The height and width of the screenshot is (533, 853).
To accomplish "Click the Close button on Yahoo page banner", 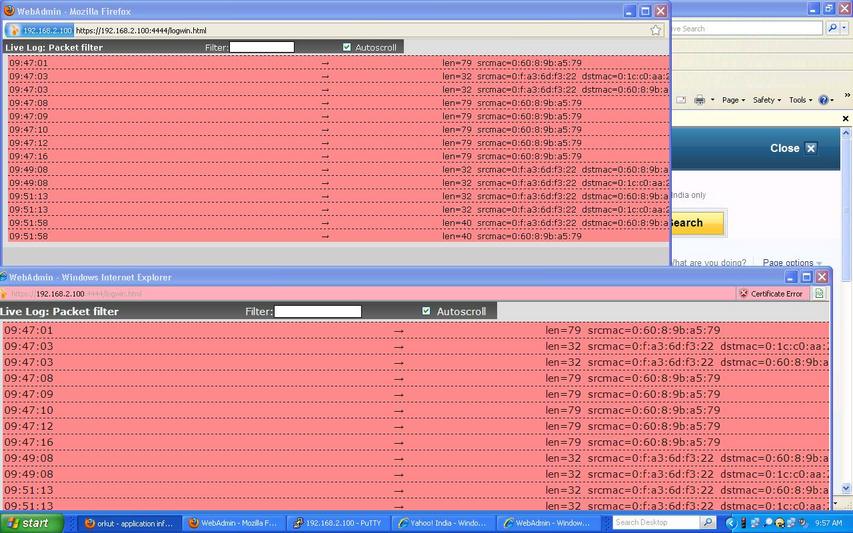I will (x=793, y=148).
